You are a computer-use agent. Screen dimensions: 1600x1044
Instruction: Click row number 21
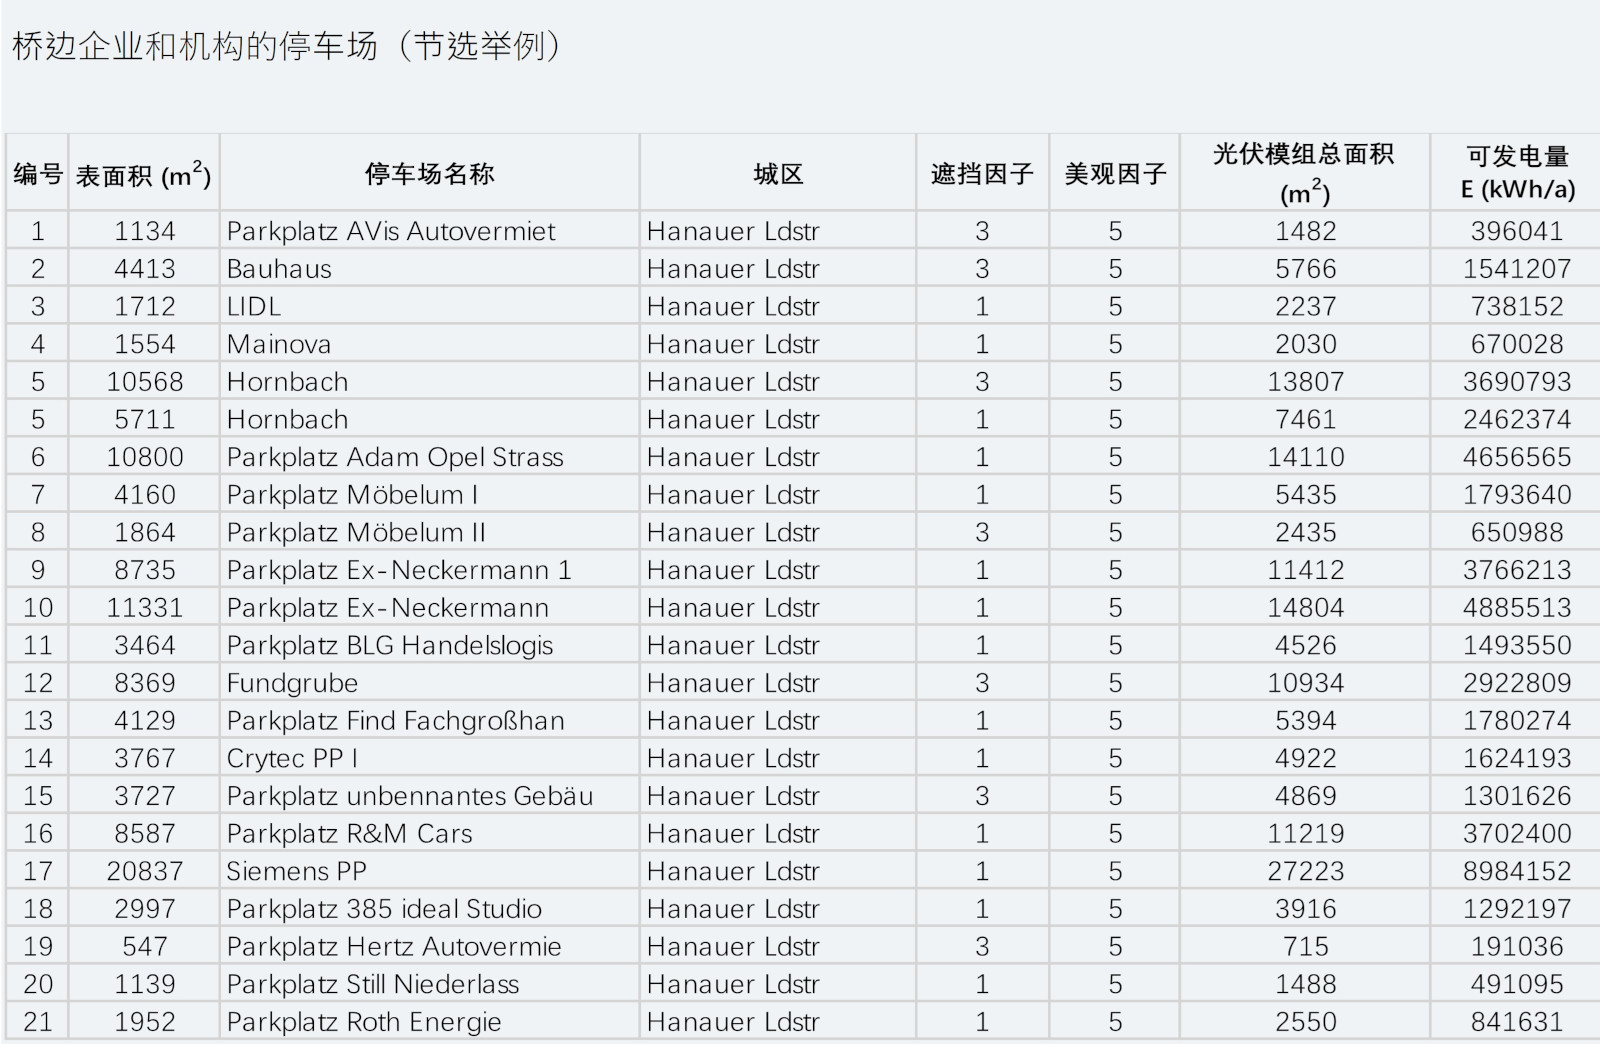(x=38, y=1022)
